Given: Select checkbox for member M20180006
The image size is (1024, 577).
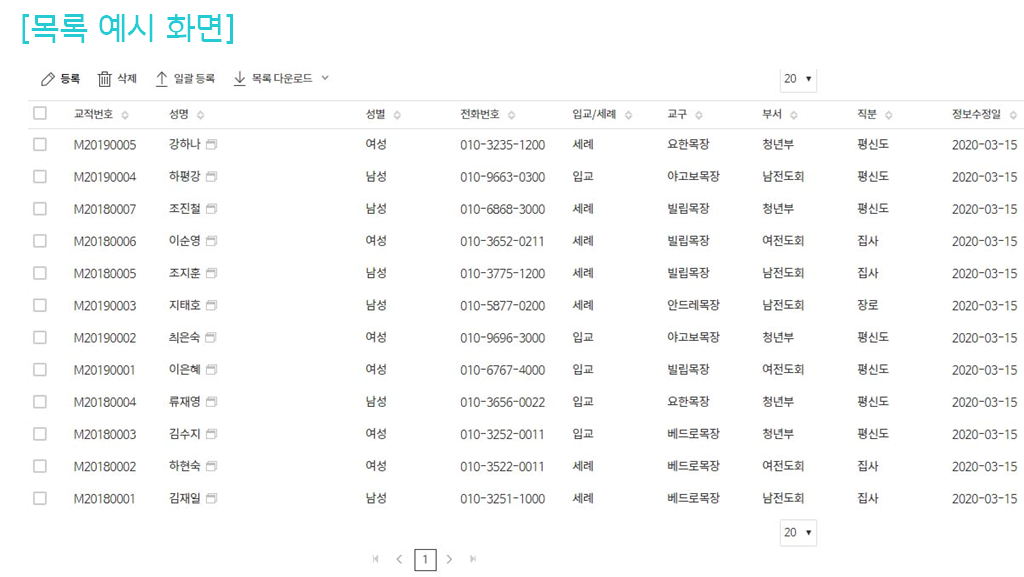Looking at the screenshot, I should click(x=40, y=241).
